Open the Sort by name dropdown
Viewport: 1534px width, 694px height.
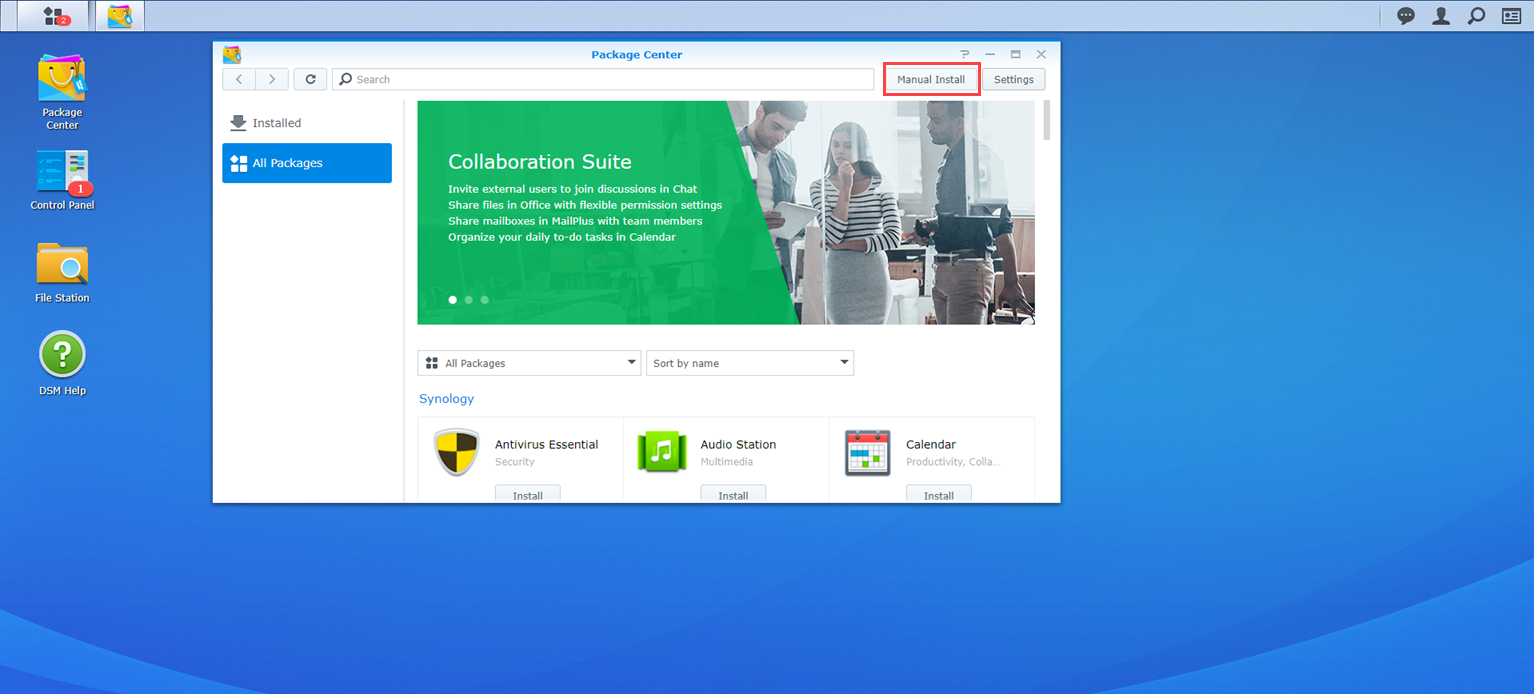click(750, 362)
